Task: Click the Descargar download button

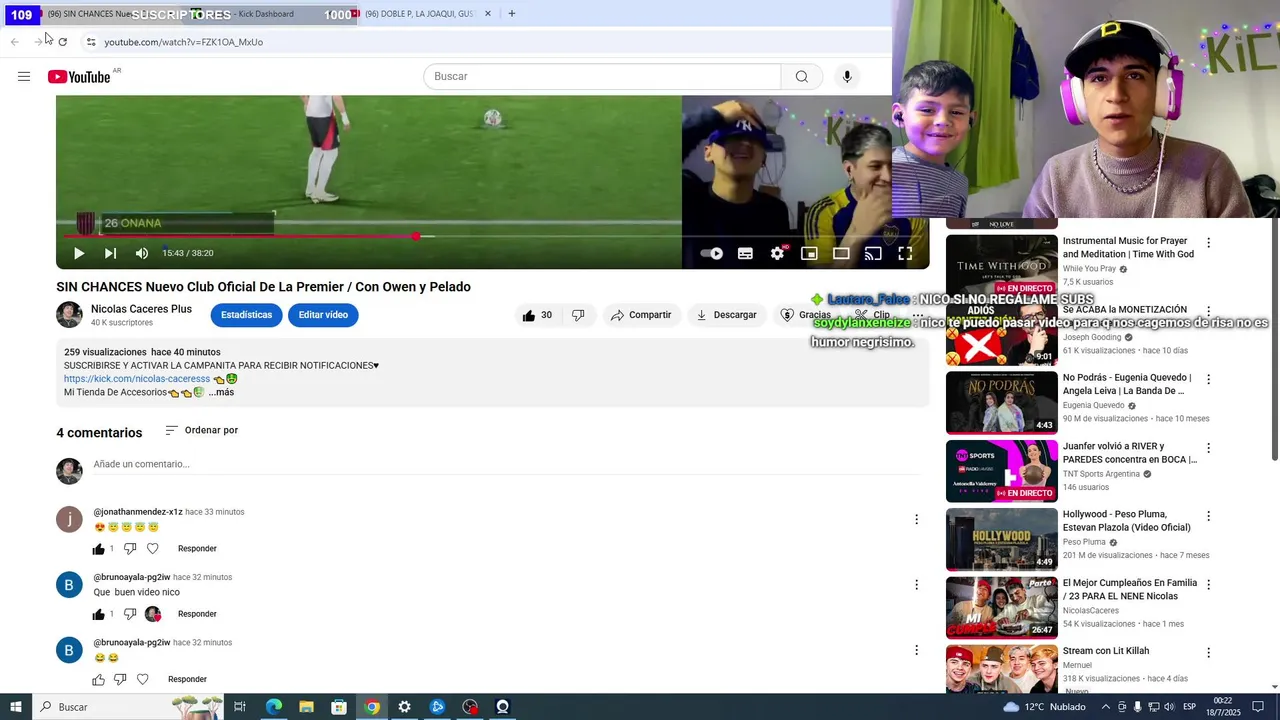Action: [x=727, y=315]
